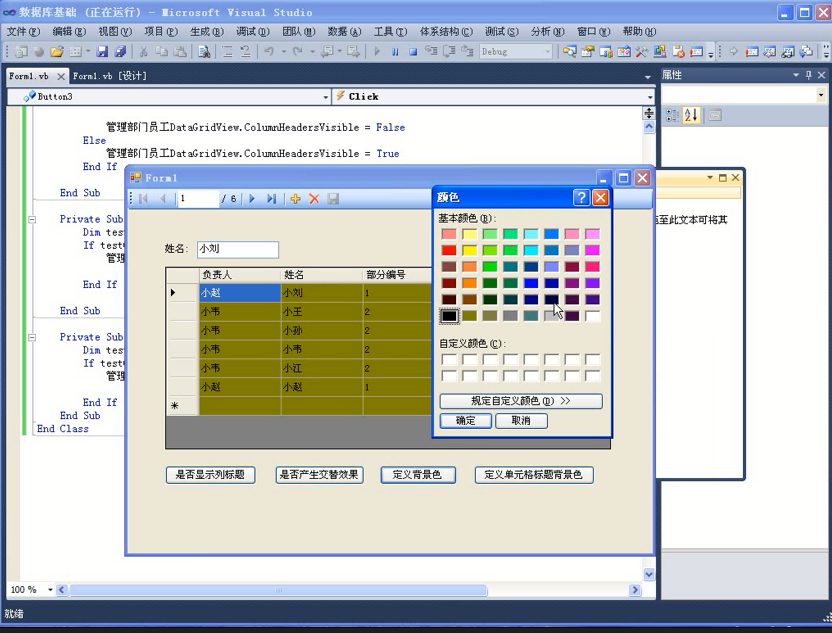Select the 小王 cell in the grid
Image resolution: width=832 pixels, height=633 pixels.
click(322, 311)
